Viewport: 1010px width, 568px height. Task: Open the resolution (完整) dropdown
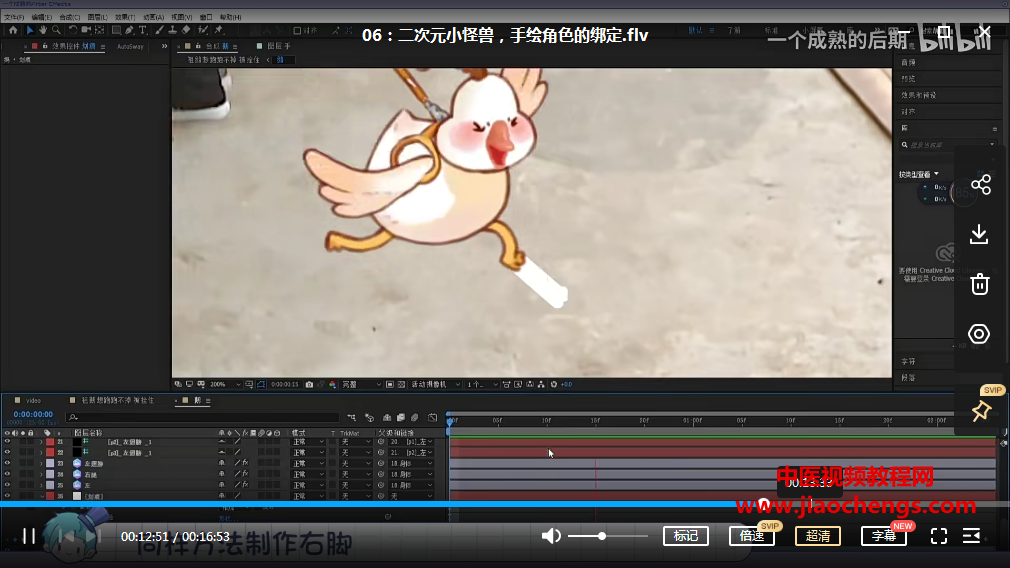pos(361,384)
